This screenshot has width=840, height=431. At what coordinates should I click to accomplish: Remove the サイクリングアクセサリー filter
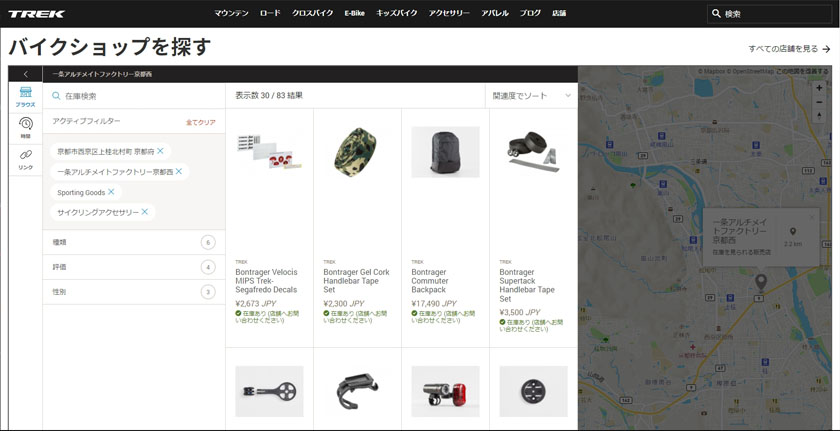145,212
